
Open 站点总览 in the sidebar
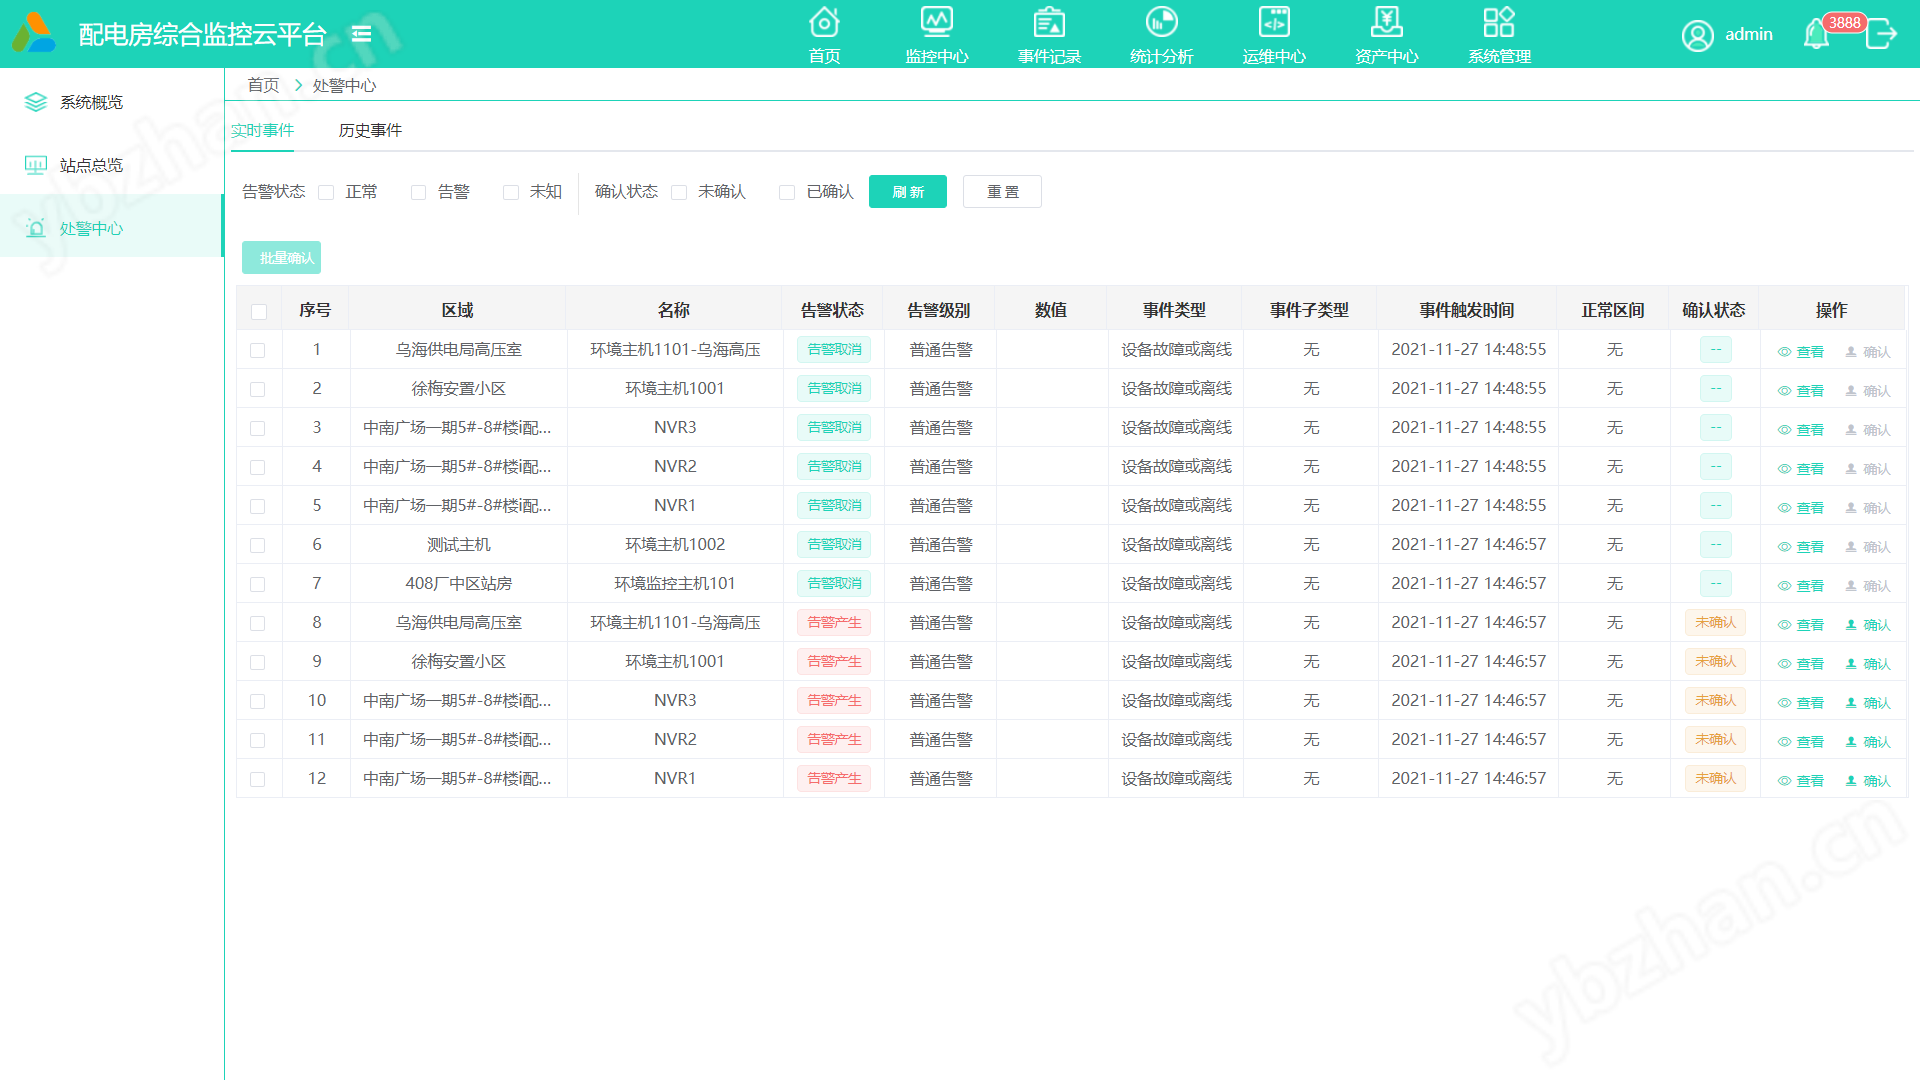click(111, 165)
